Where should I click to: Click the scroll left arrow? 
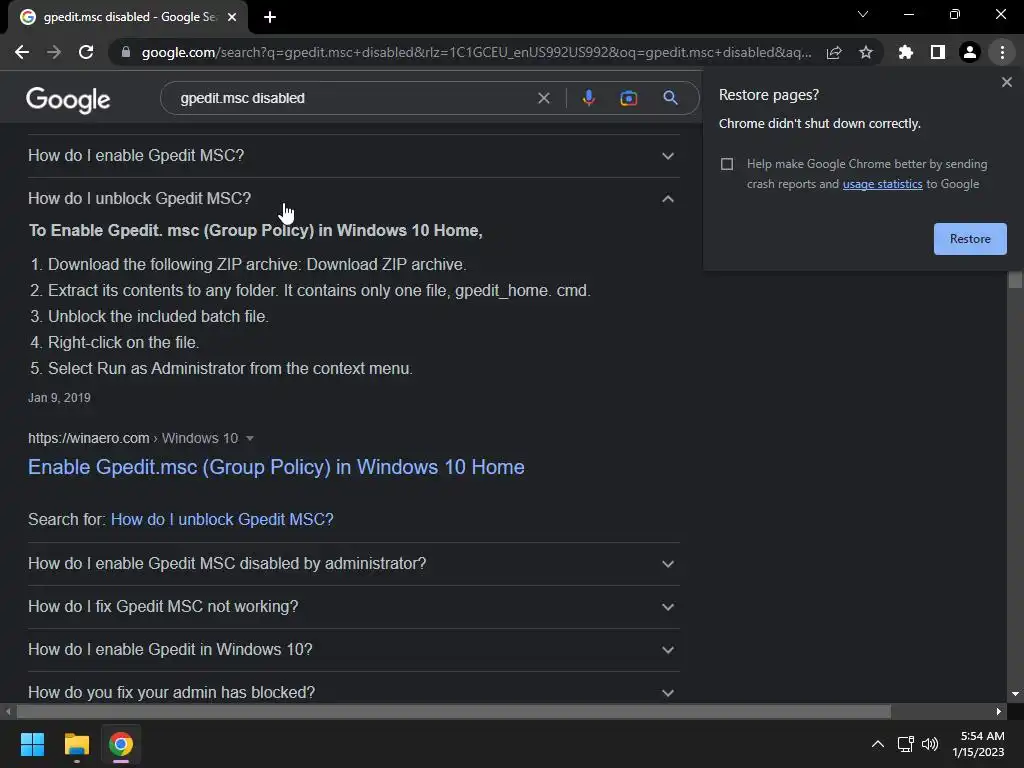click(x=8, y=712)
